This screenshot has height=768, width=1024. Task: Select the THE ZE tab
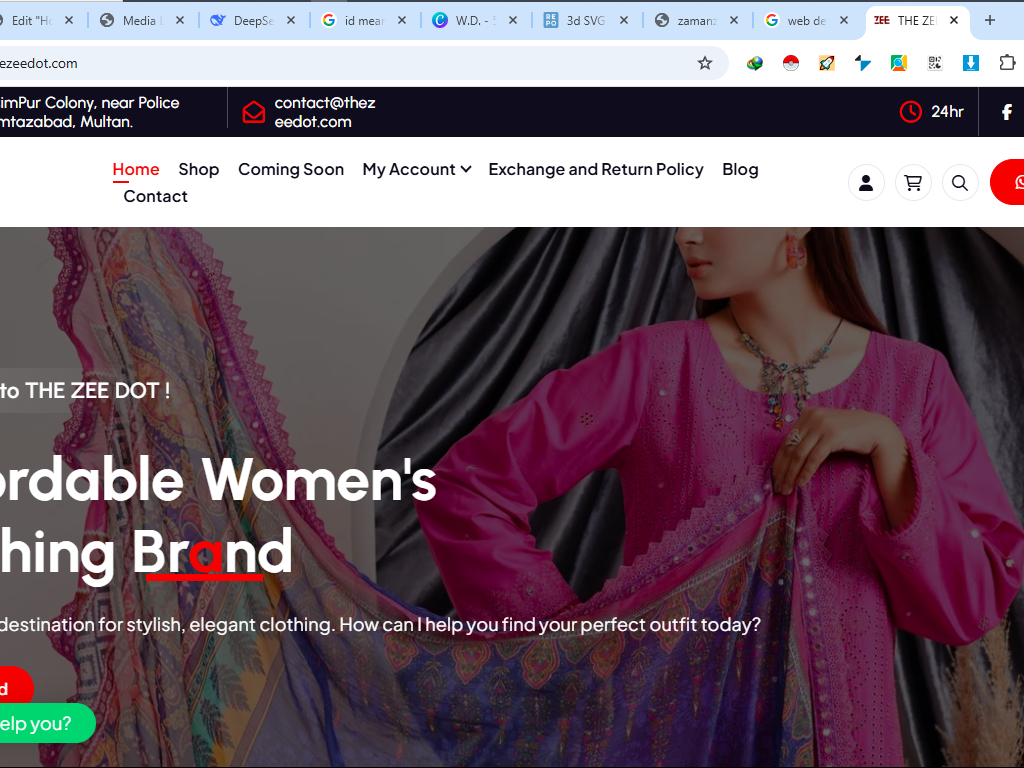[x=916, y=20]
